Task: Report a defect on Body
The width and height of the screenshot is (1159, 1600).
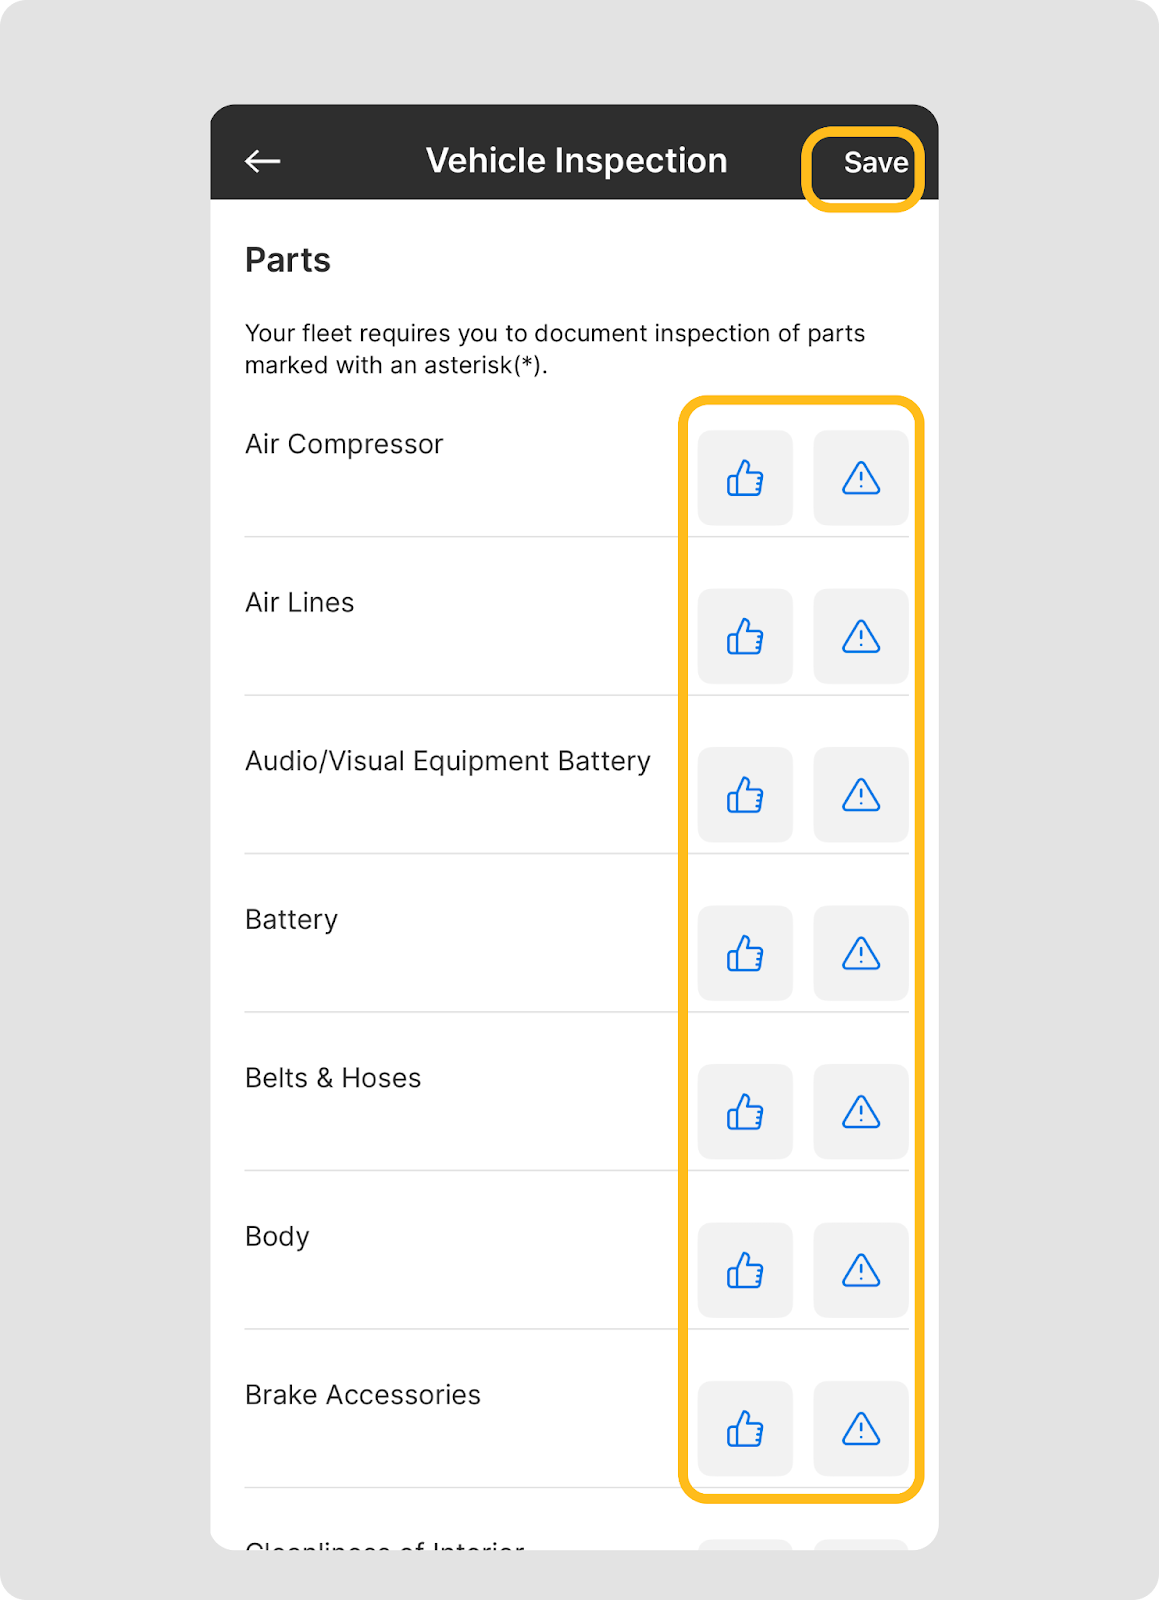Action: pos(860,1270)
